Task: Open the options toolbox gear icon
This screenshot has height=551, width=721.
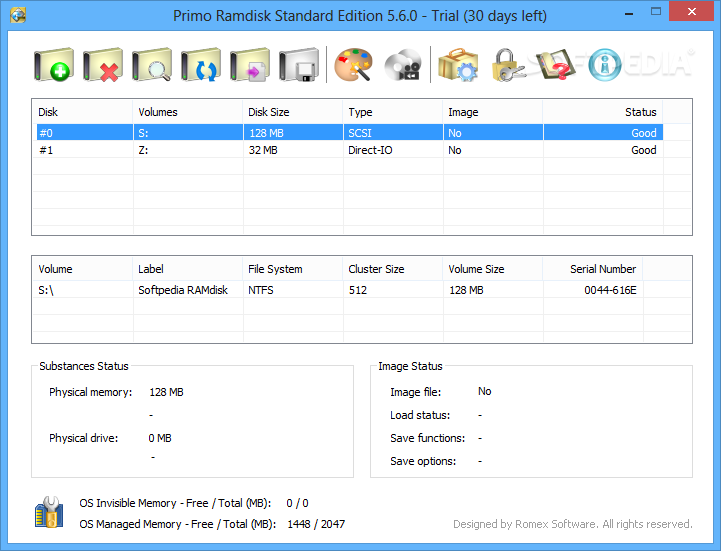Action: click(x=458, y=65)
